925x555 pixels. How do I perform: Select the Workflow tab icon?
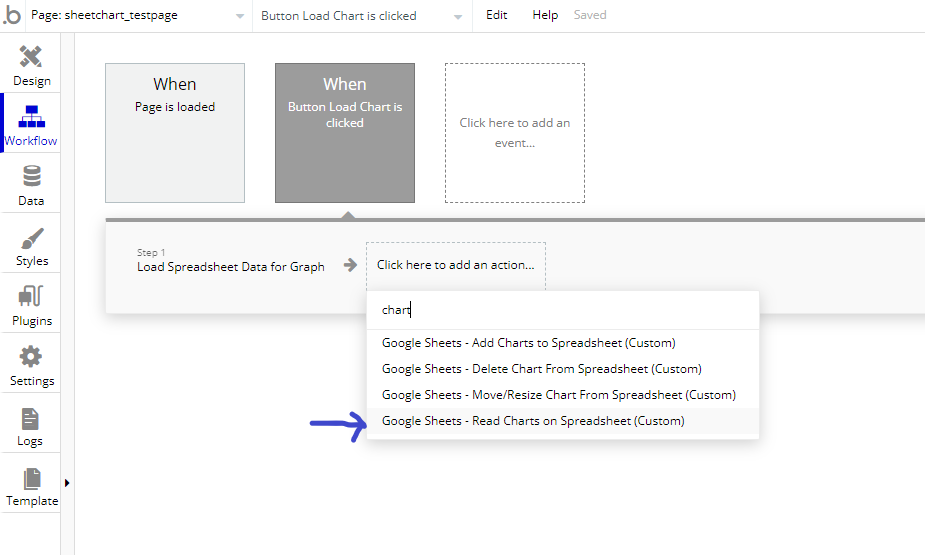point(31,116)
